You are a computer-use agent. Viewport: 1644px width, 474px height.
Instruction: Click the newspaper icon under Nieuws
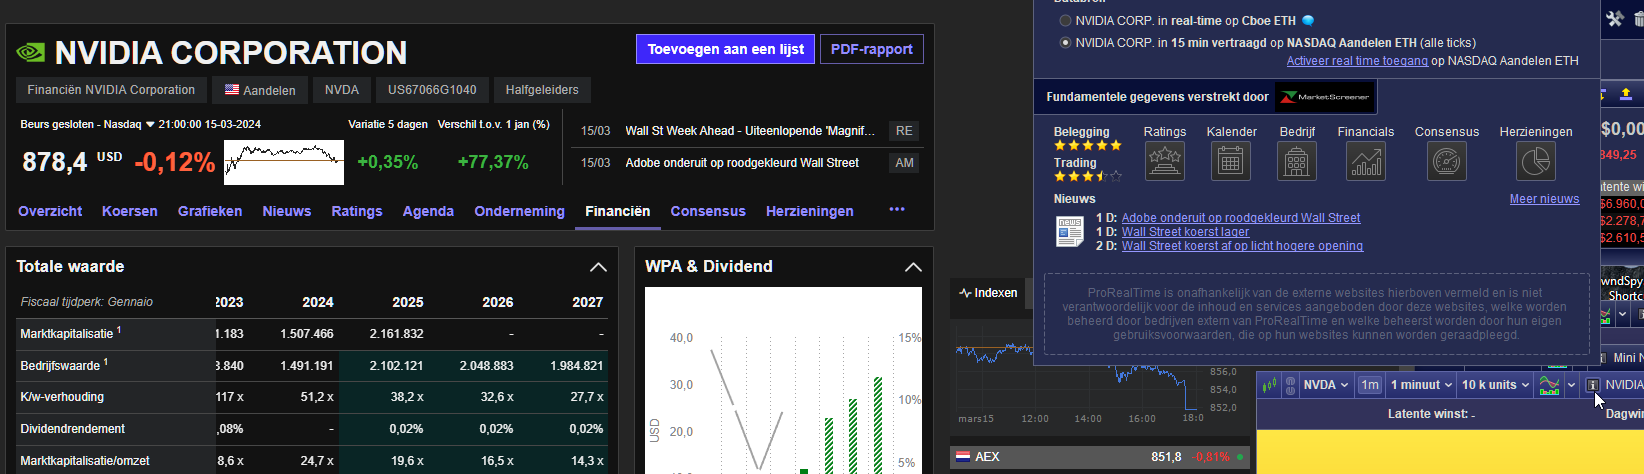click(1070, 231)
